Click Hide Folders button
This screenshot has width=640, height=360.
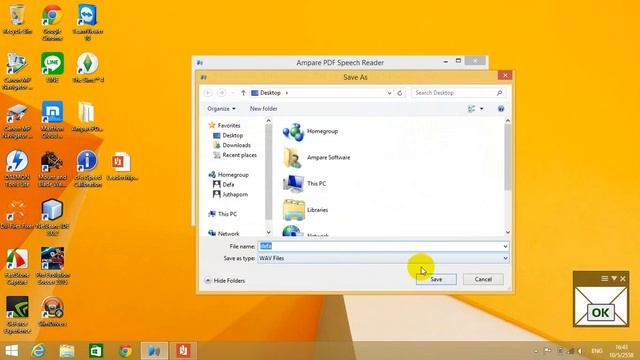[x=224, y=280]
